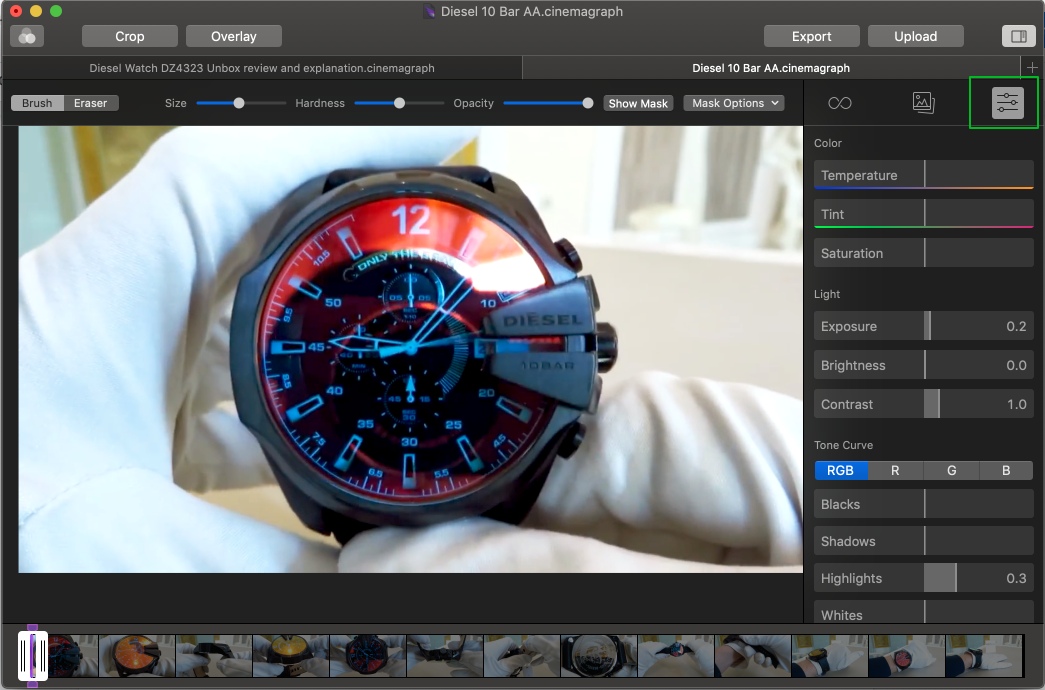1045x690 pixels.
Task: Click the timeline thumbnail showing watch case back
Action: click(x=598, y=656)
